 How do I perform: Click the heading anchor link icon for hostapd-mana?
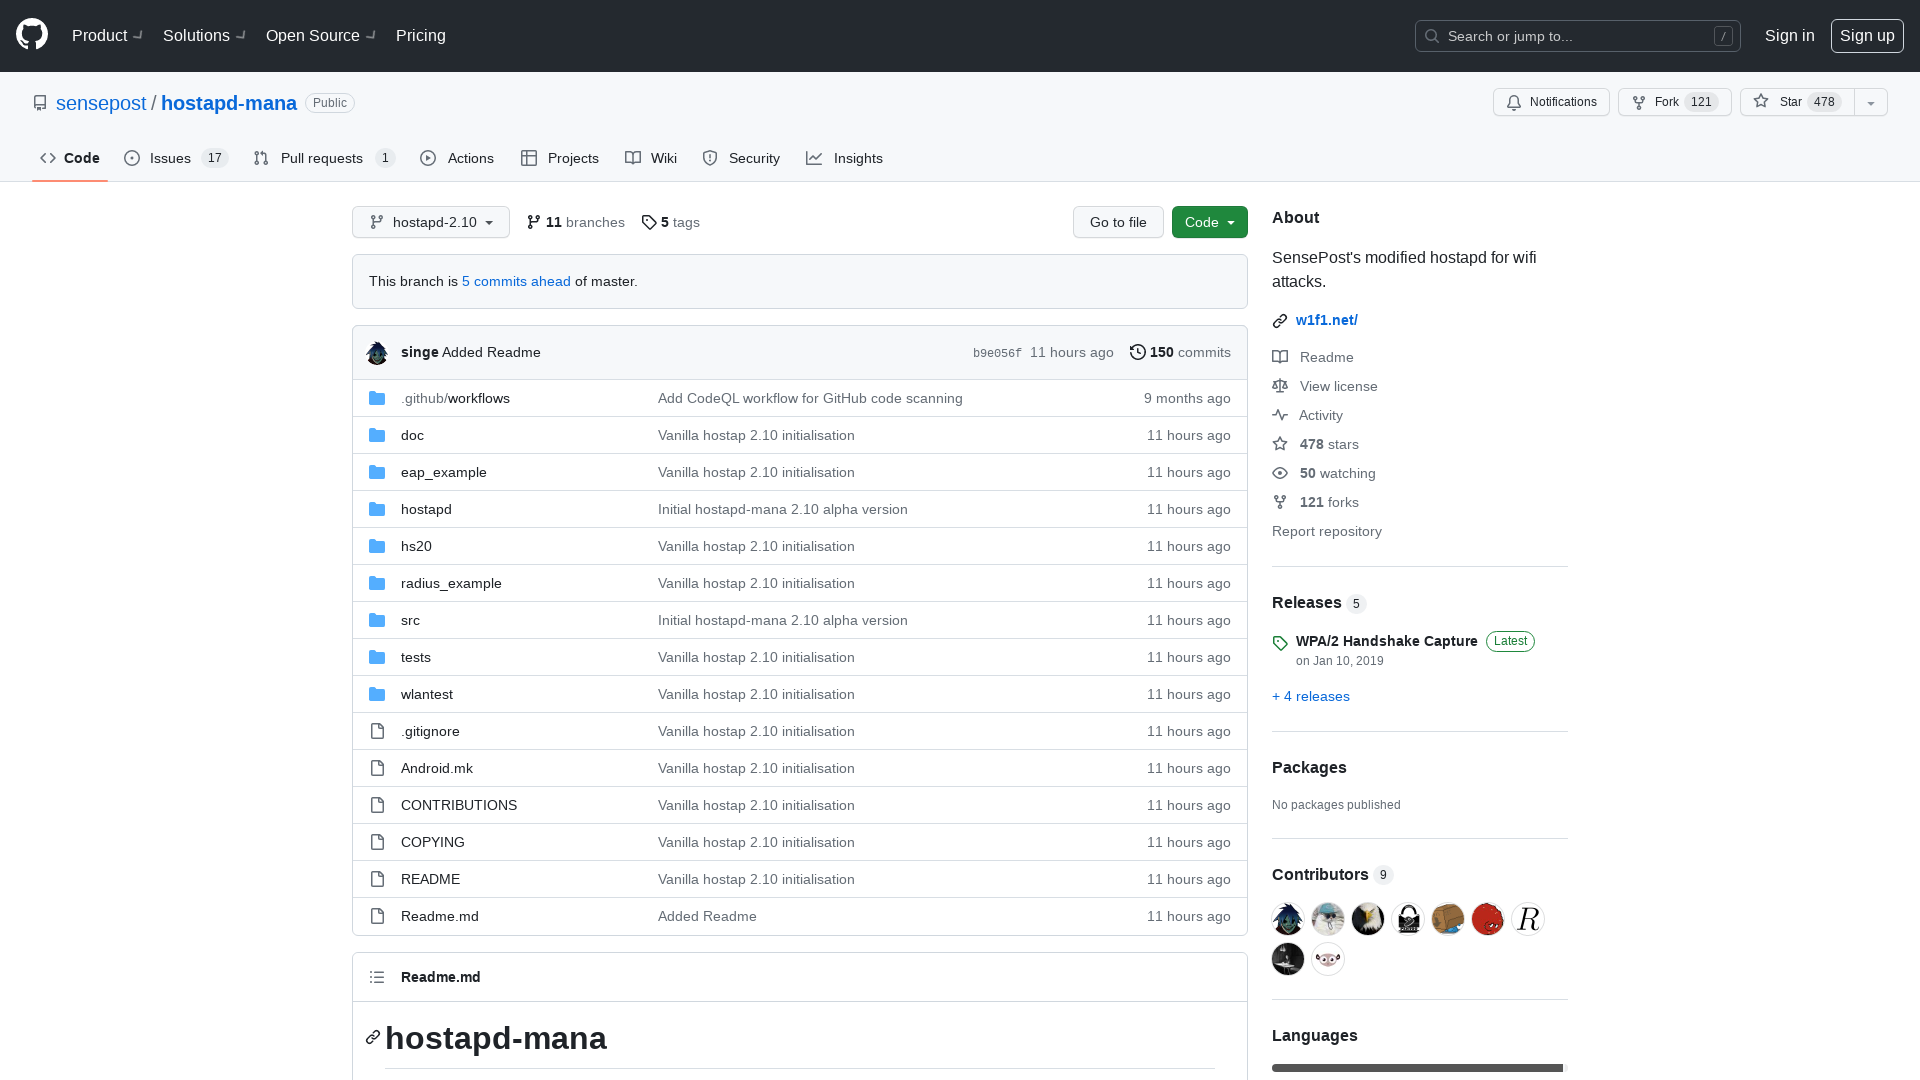(373, 1037)
